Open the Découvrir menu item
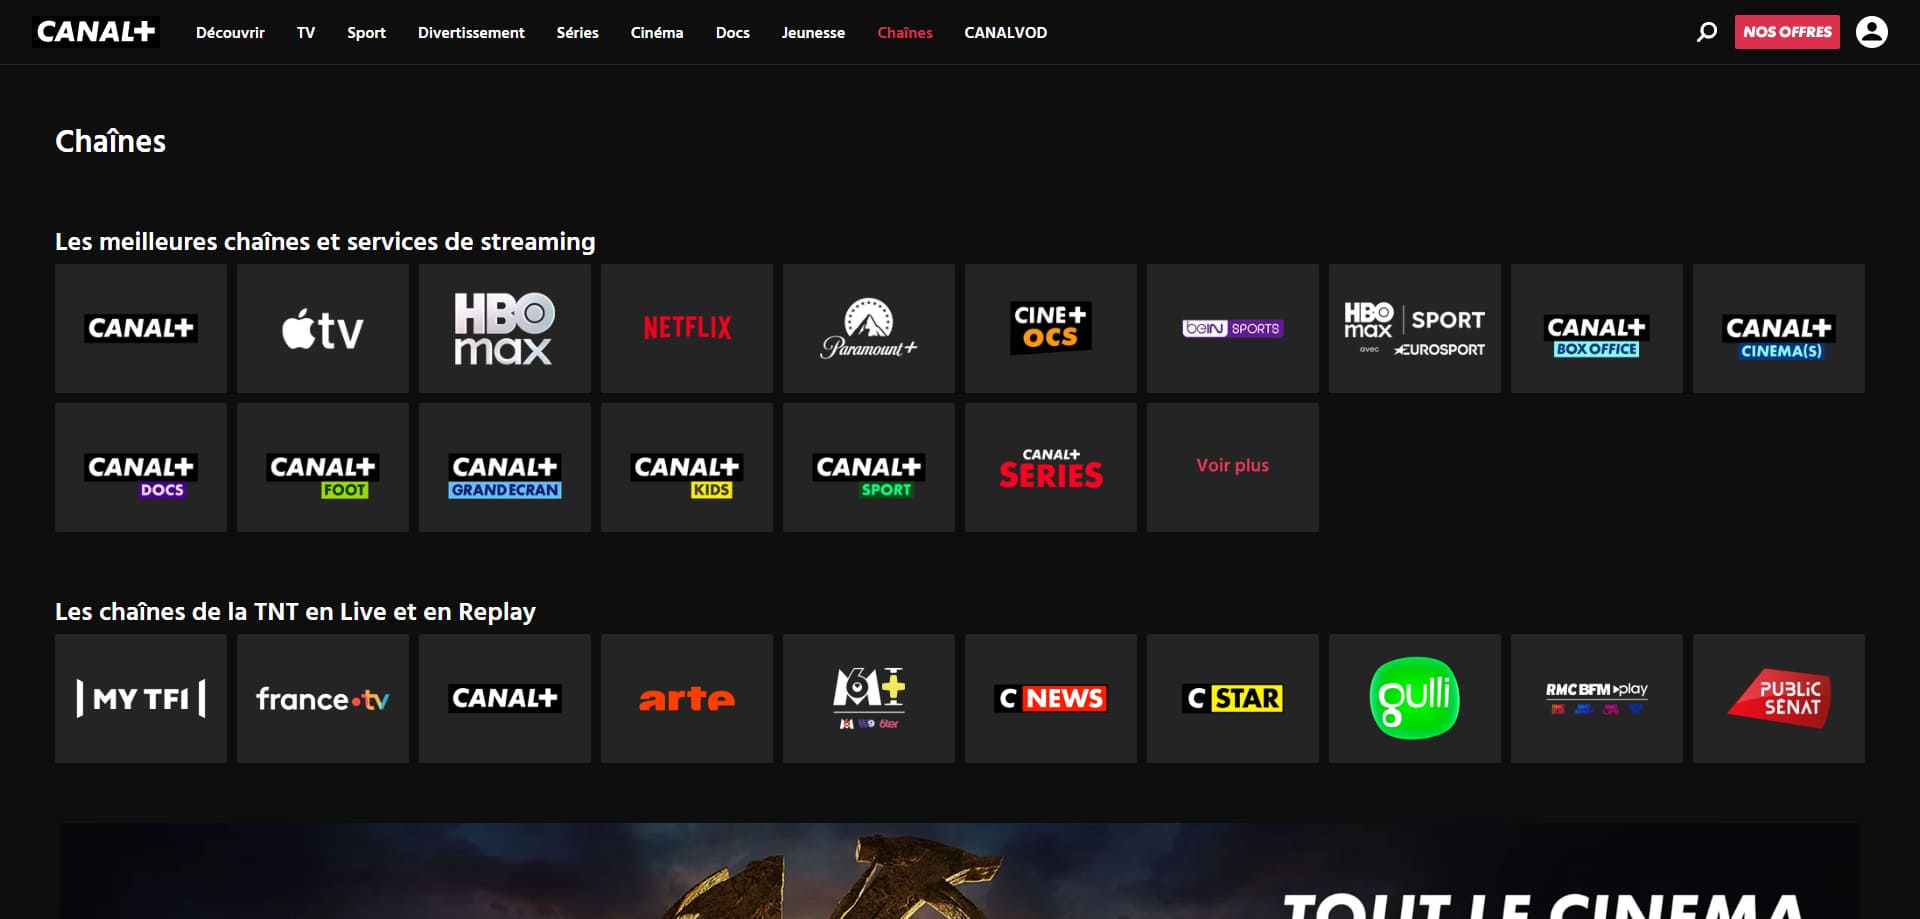 (230, 33)
